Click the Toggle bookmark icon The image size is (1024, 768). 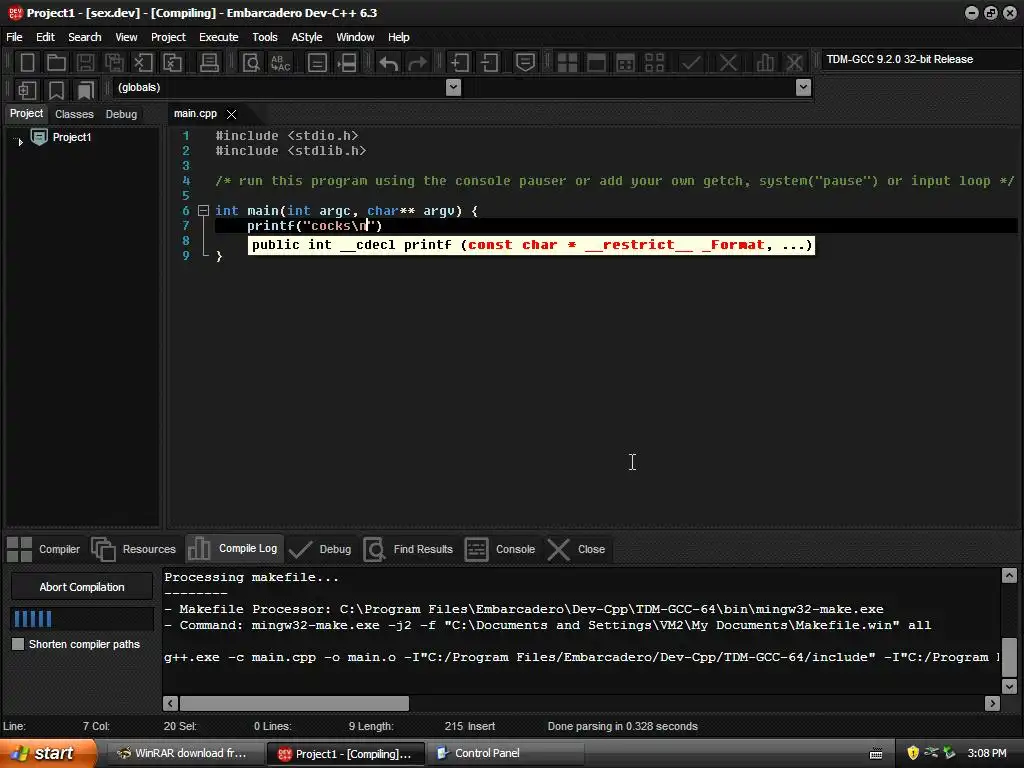pos(56,89)
